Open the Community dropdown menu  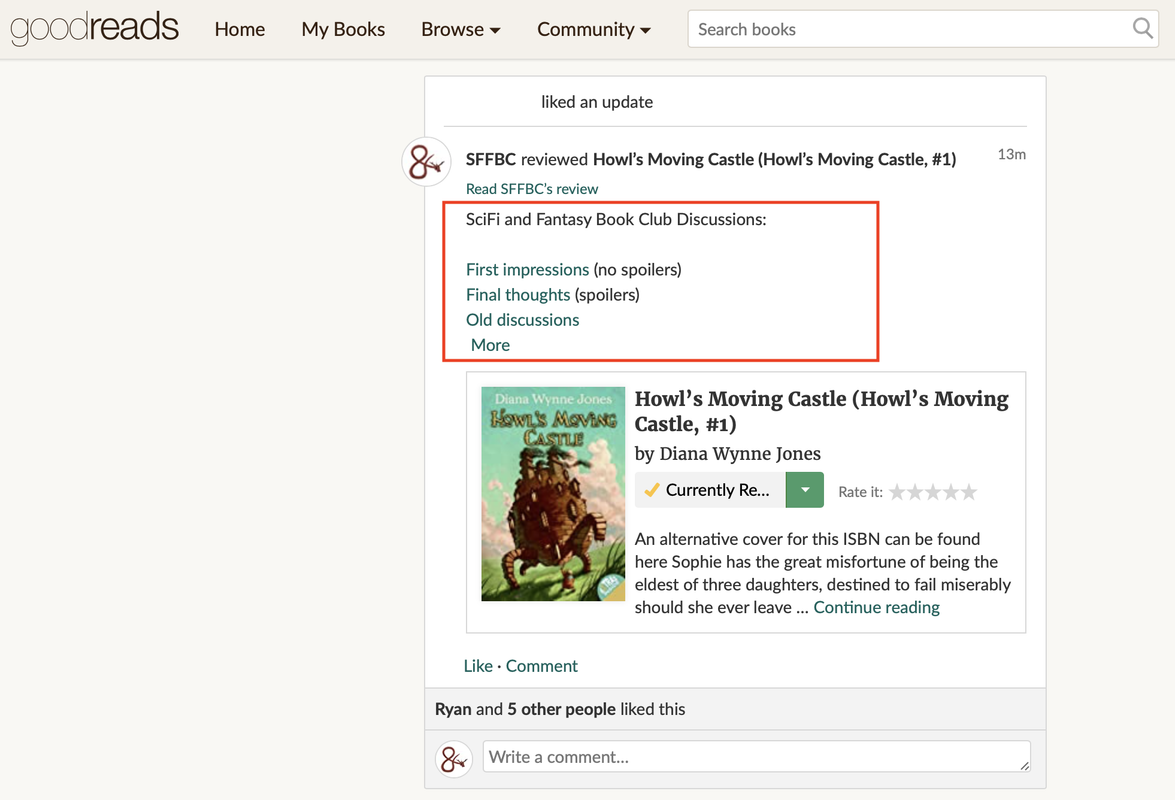593,29
